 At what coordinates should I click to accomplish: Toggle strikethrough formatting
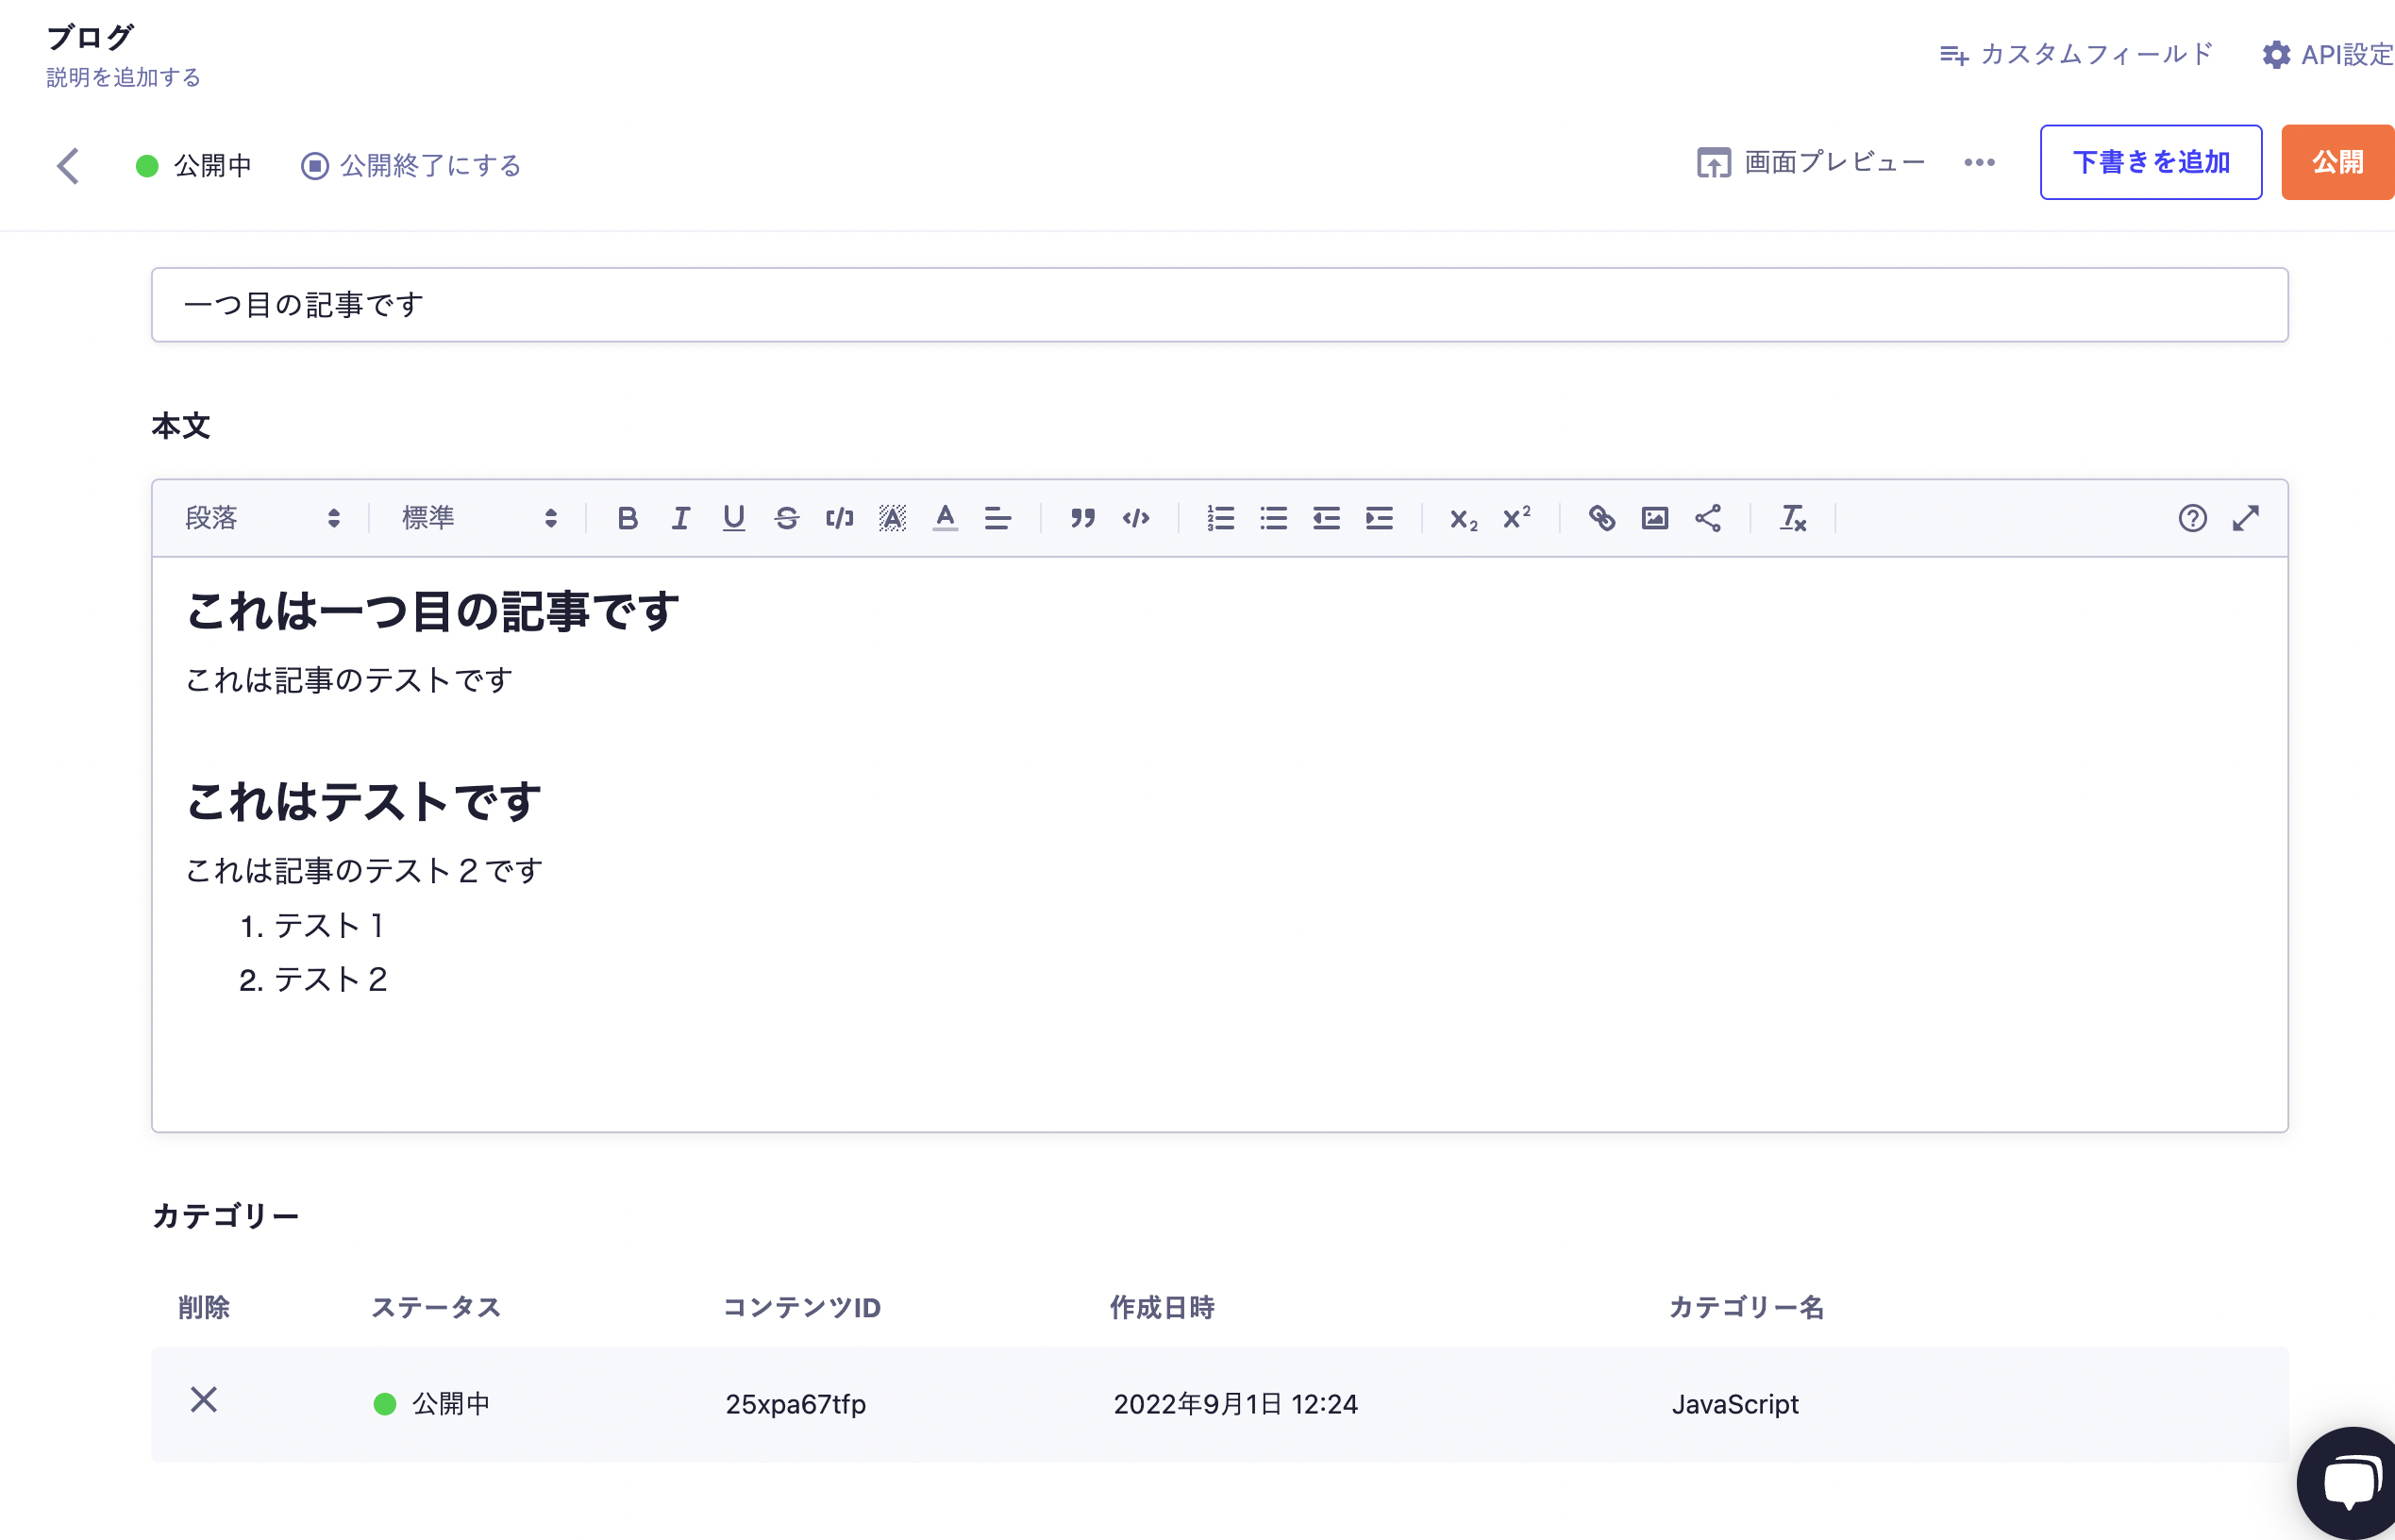[x=787, y=518]
